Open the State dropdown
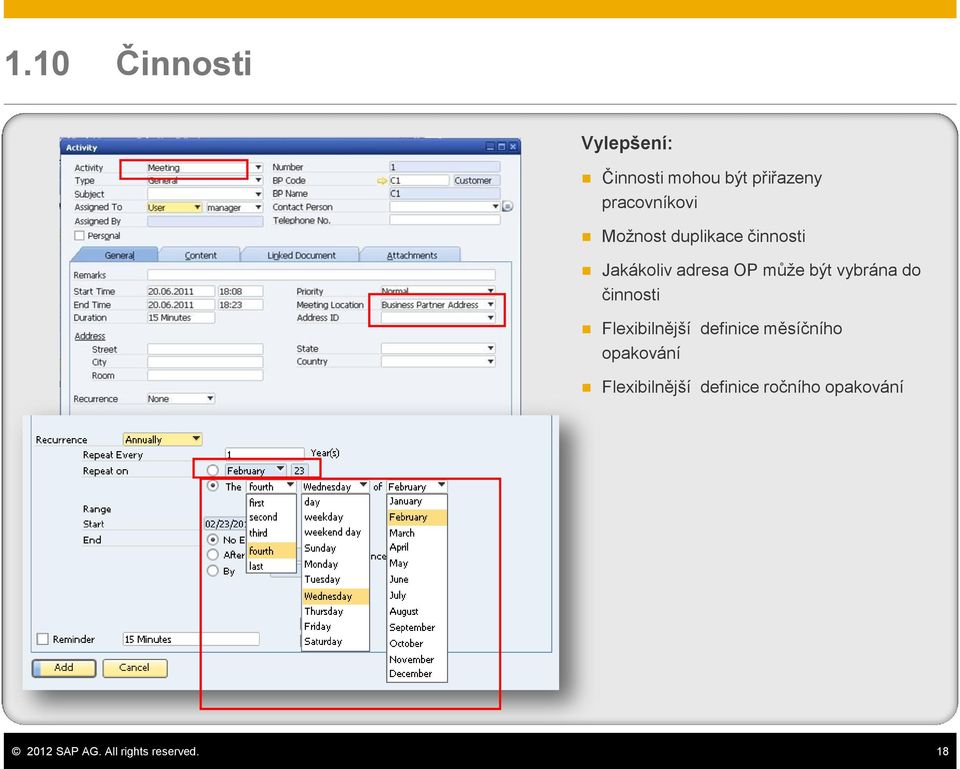 (490, 348)
